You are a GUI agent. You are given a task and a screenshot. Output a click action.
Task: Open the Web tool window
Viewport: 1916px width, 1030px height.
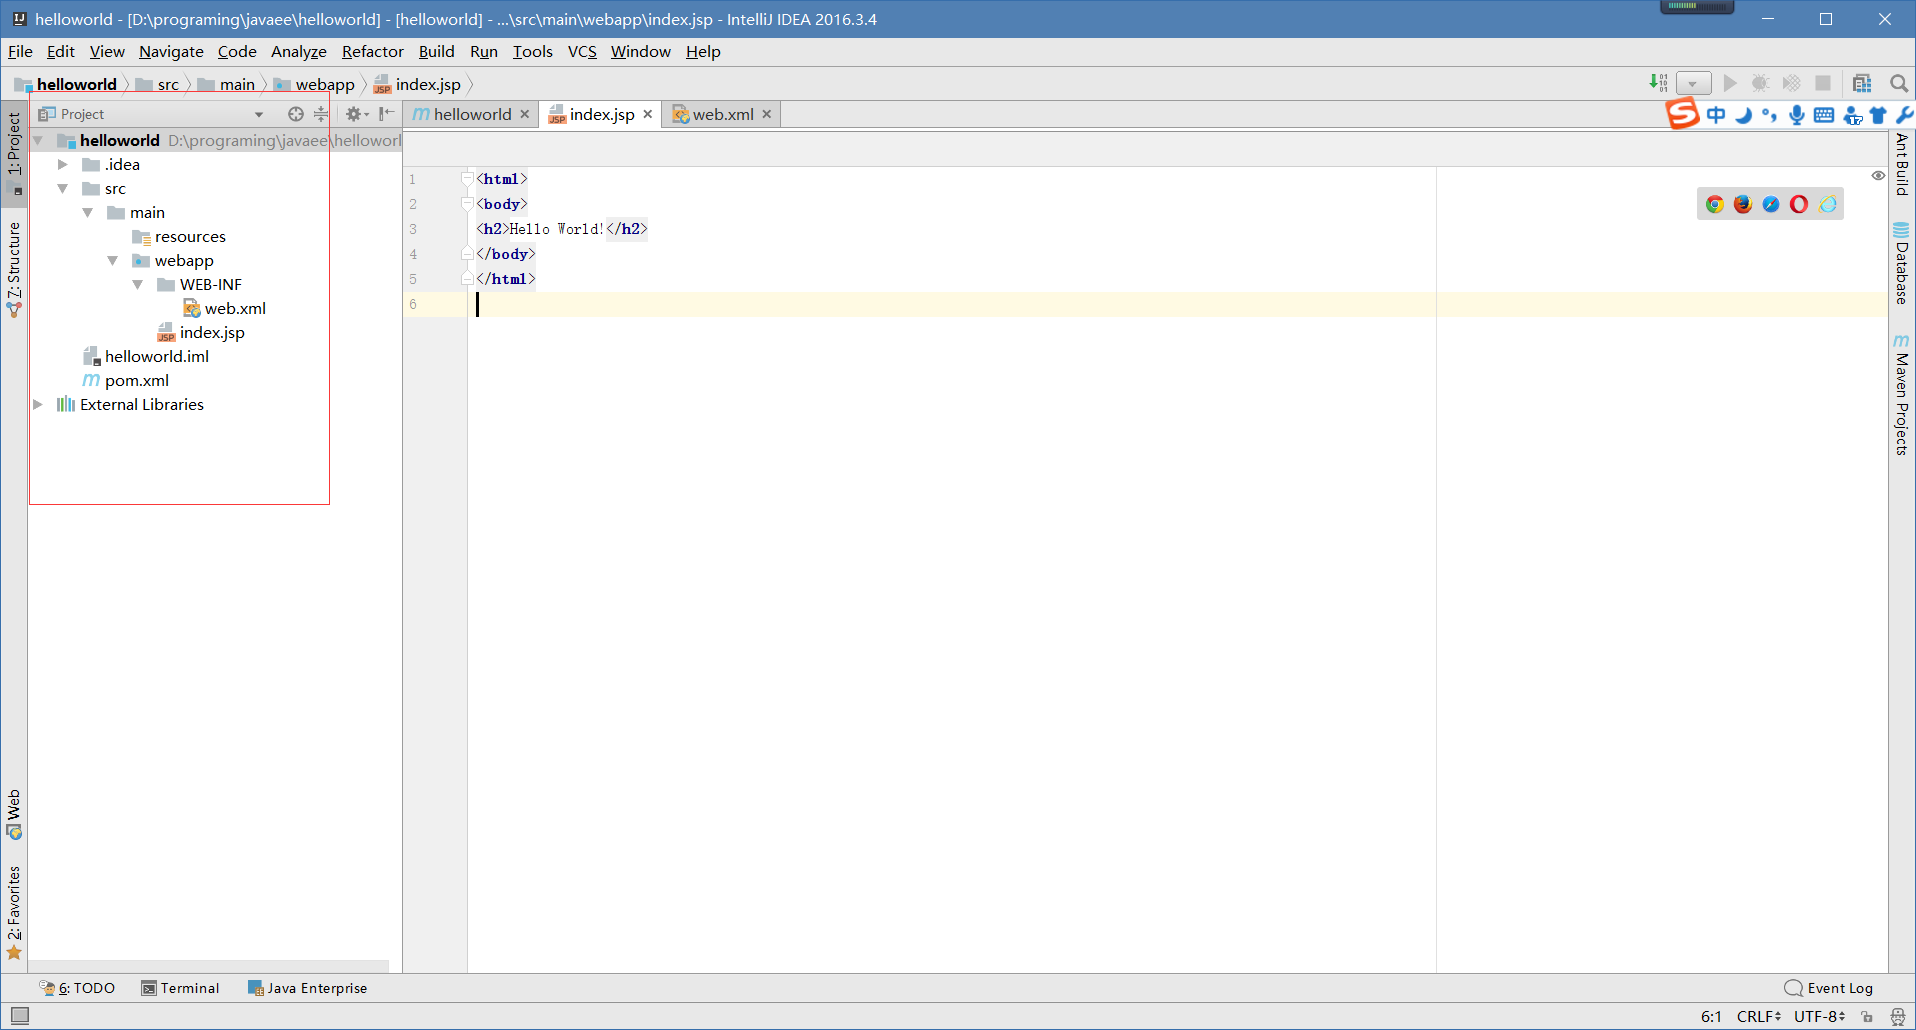(14, 815)
